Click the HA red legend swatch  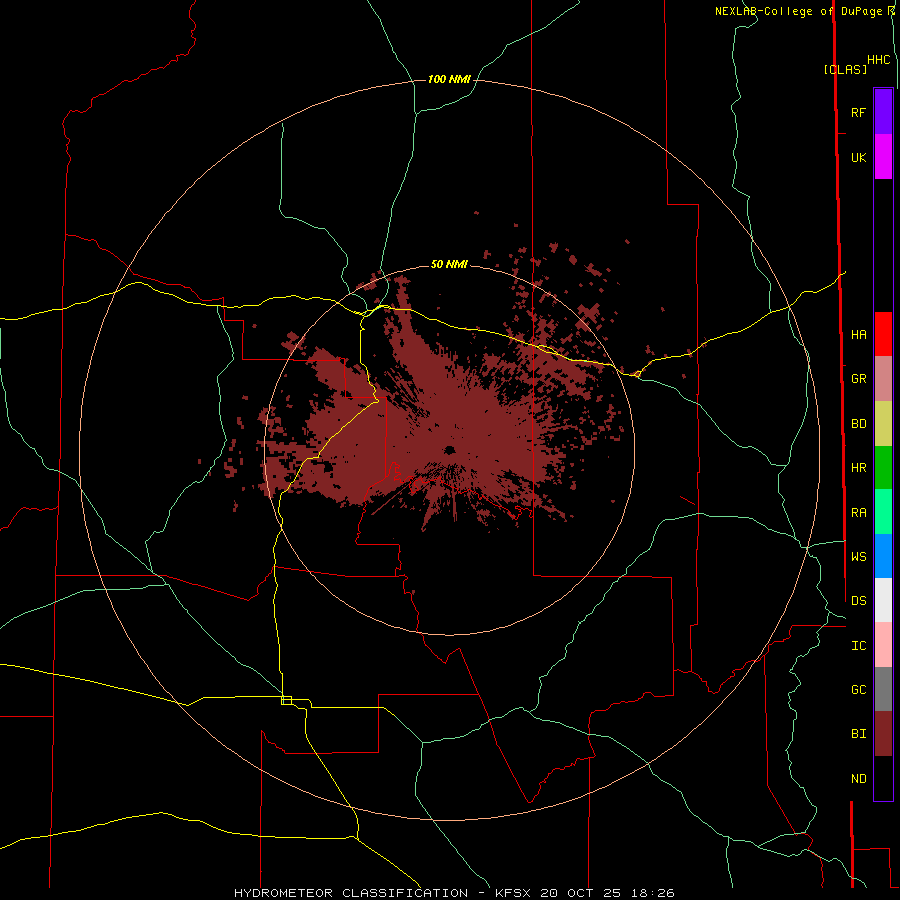pyautogui.click(x=883, y=334)
